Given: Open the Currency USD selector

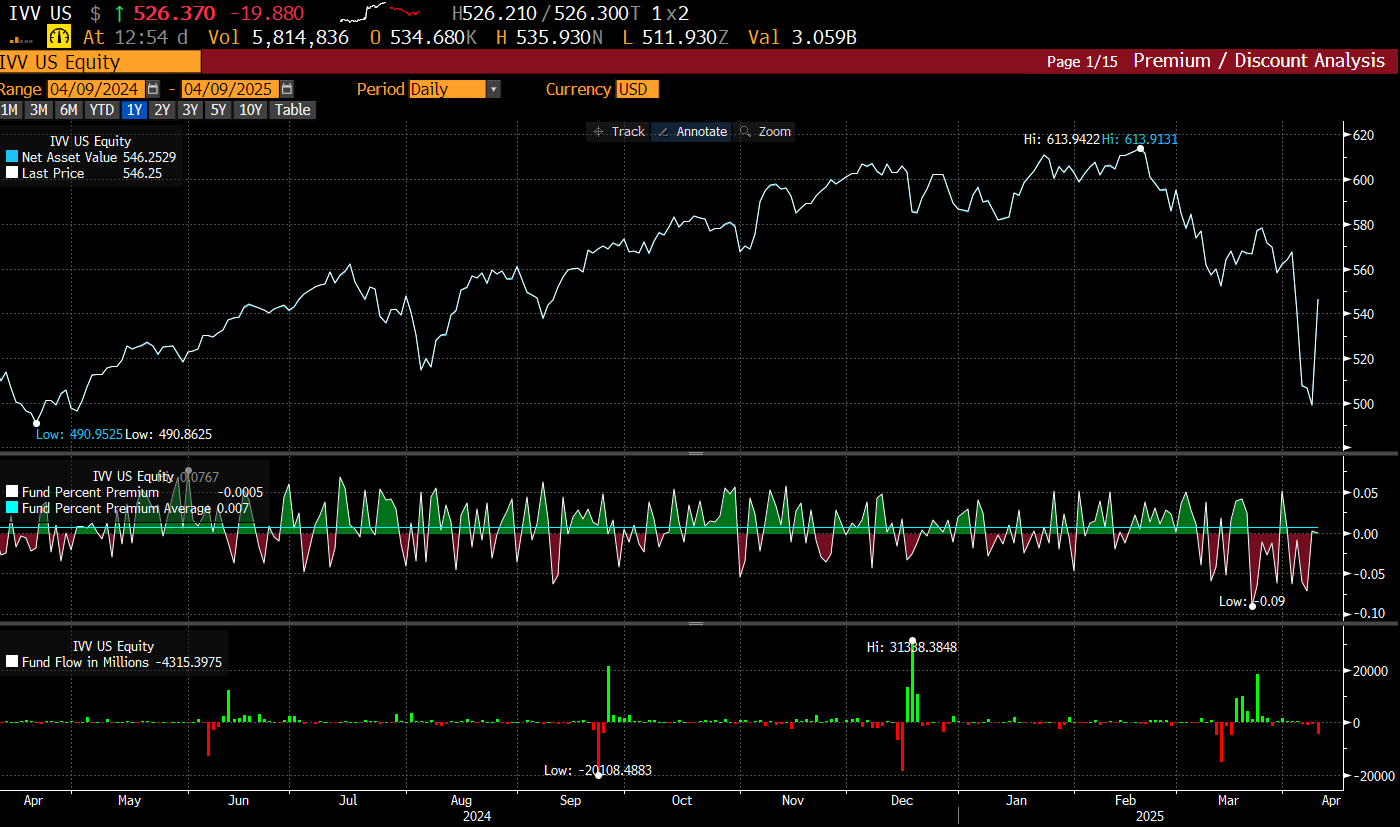Looking at the screenshot, I should point(637,89).
